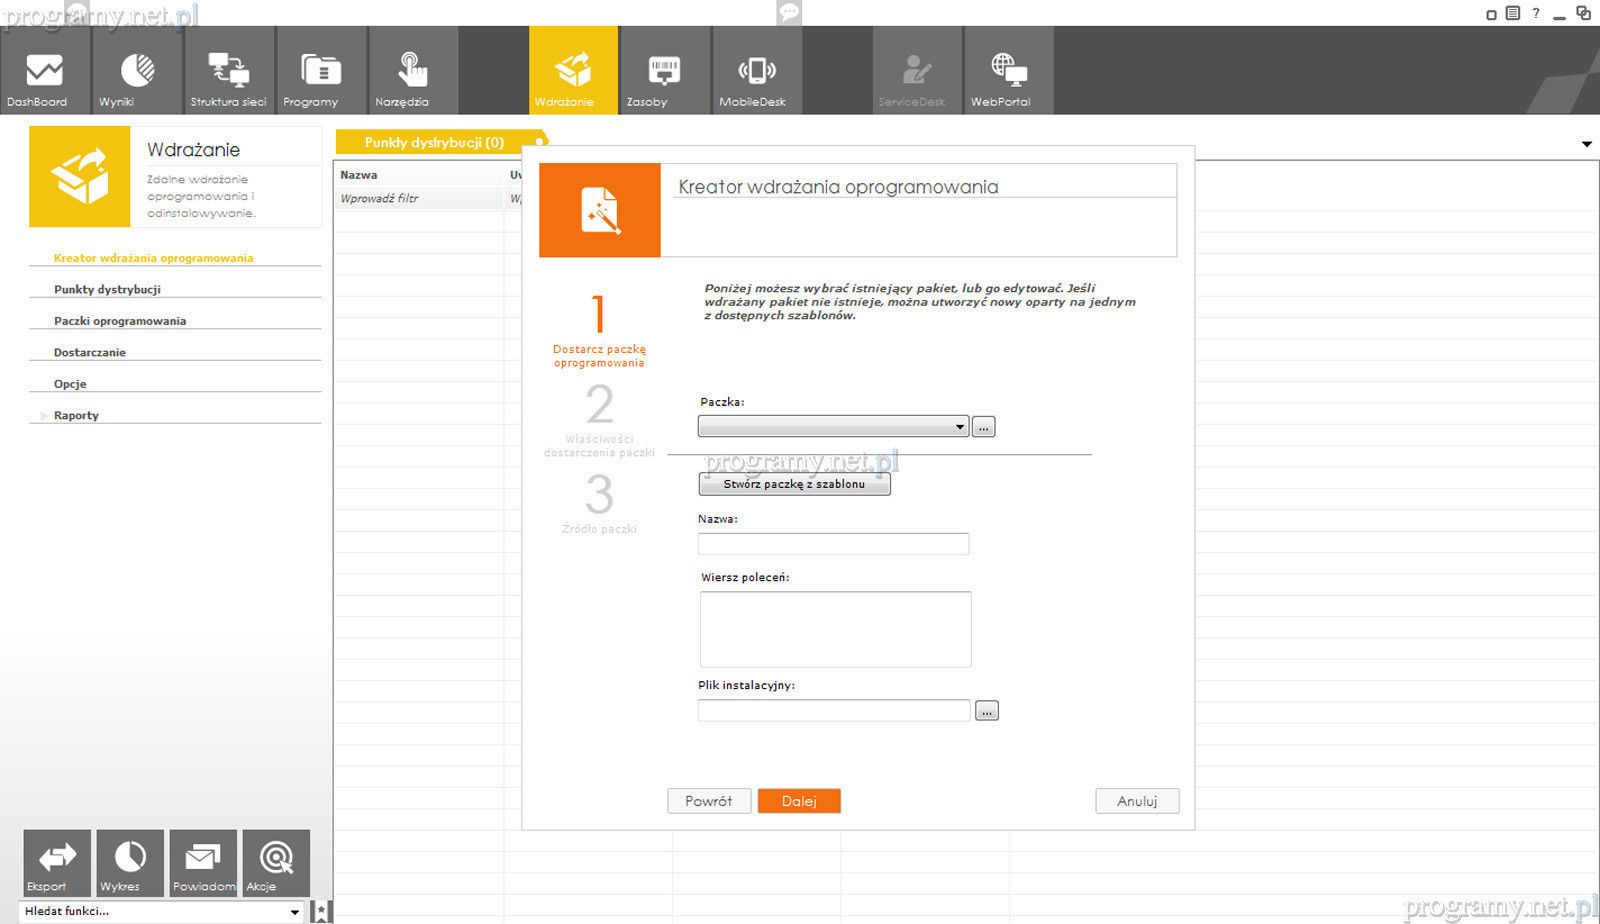This screenshot has width=1600, height=924.
Task: Expand the Raporty tree item
Action: click(43, 416)
